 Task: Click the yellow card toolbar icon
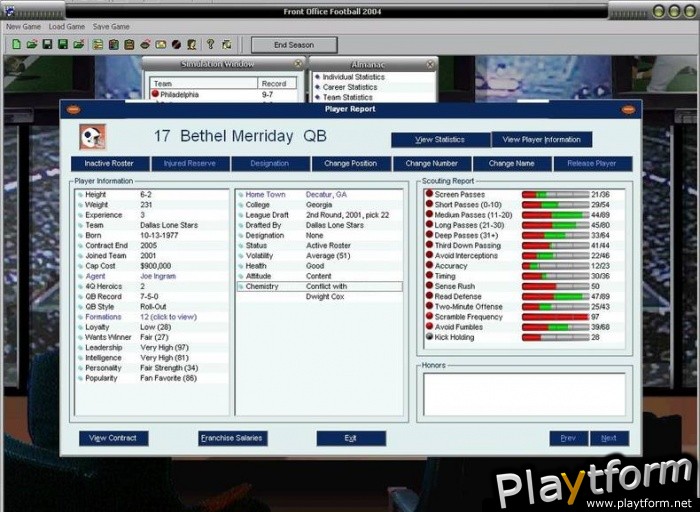coord(160,44)
